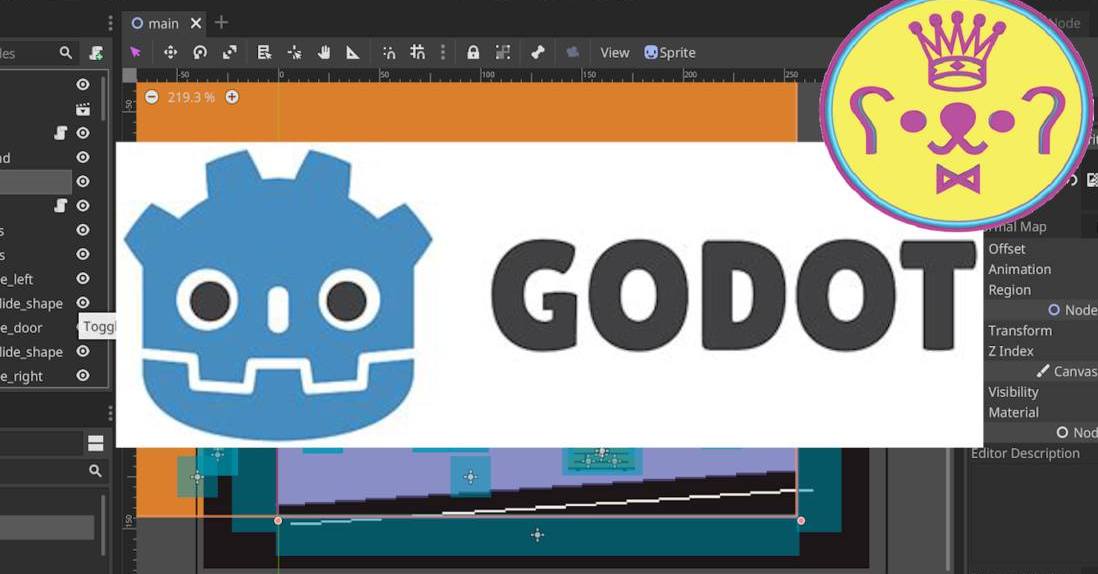
Task: Toggle smart snapping magnet icon
Action: (x=389, y=52)
